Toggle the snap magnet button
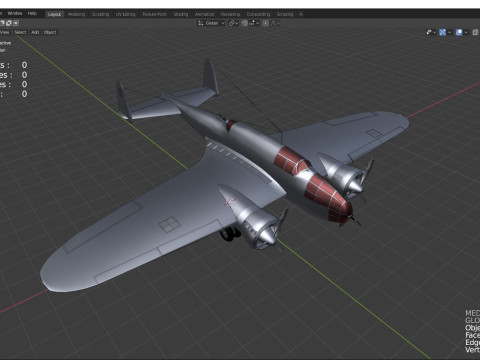This screenshot has height=360, width=480. point(244,23)
